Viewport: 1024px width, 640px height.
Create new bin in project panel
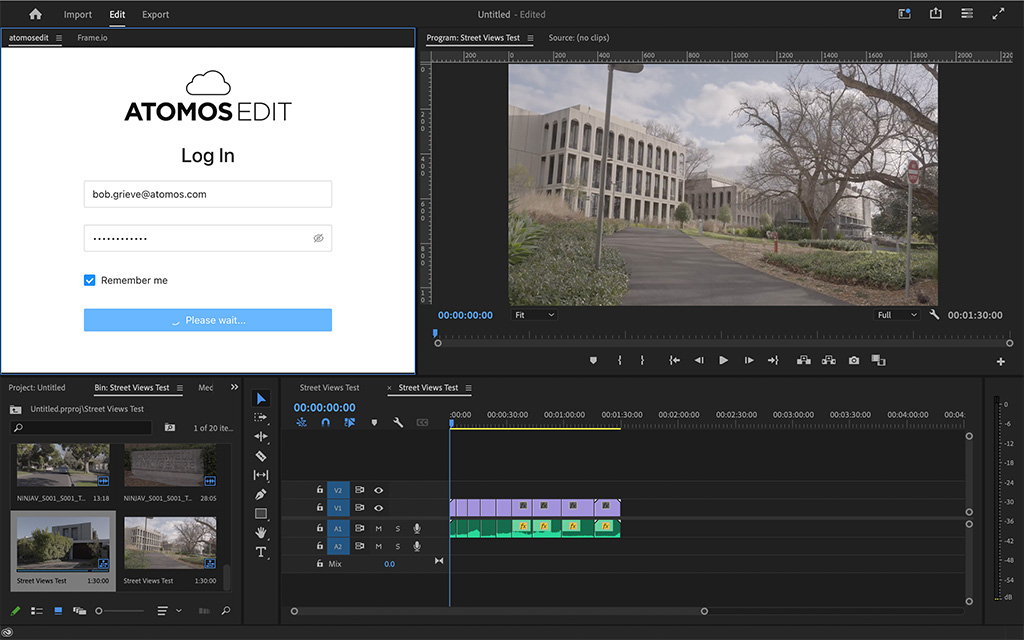pyautogui.click(x=170, y=427)
